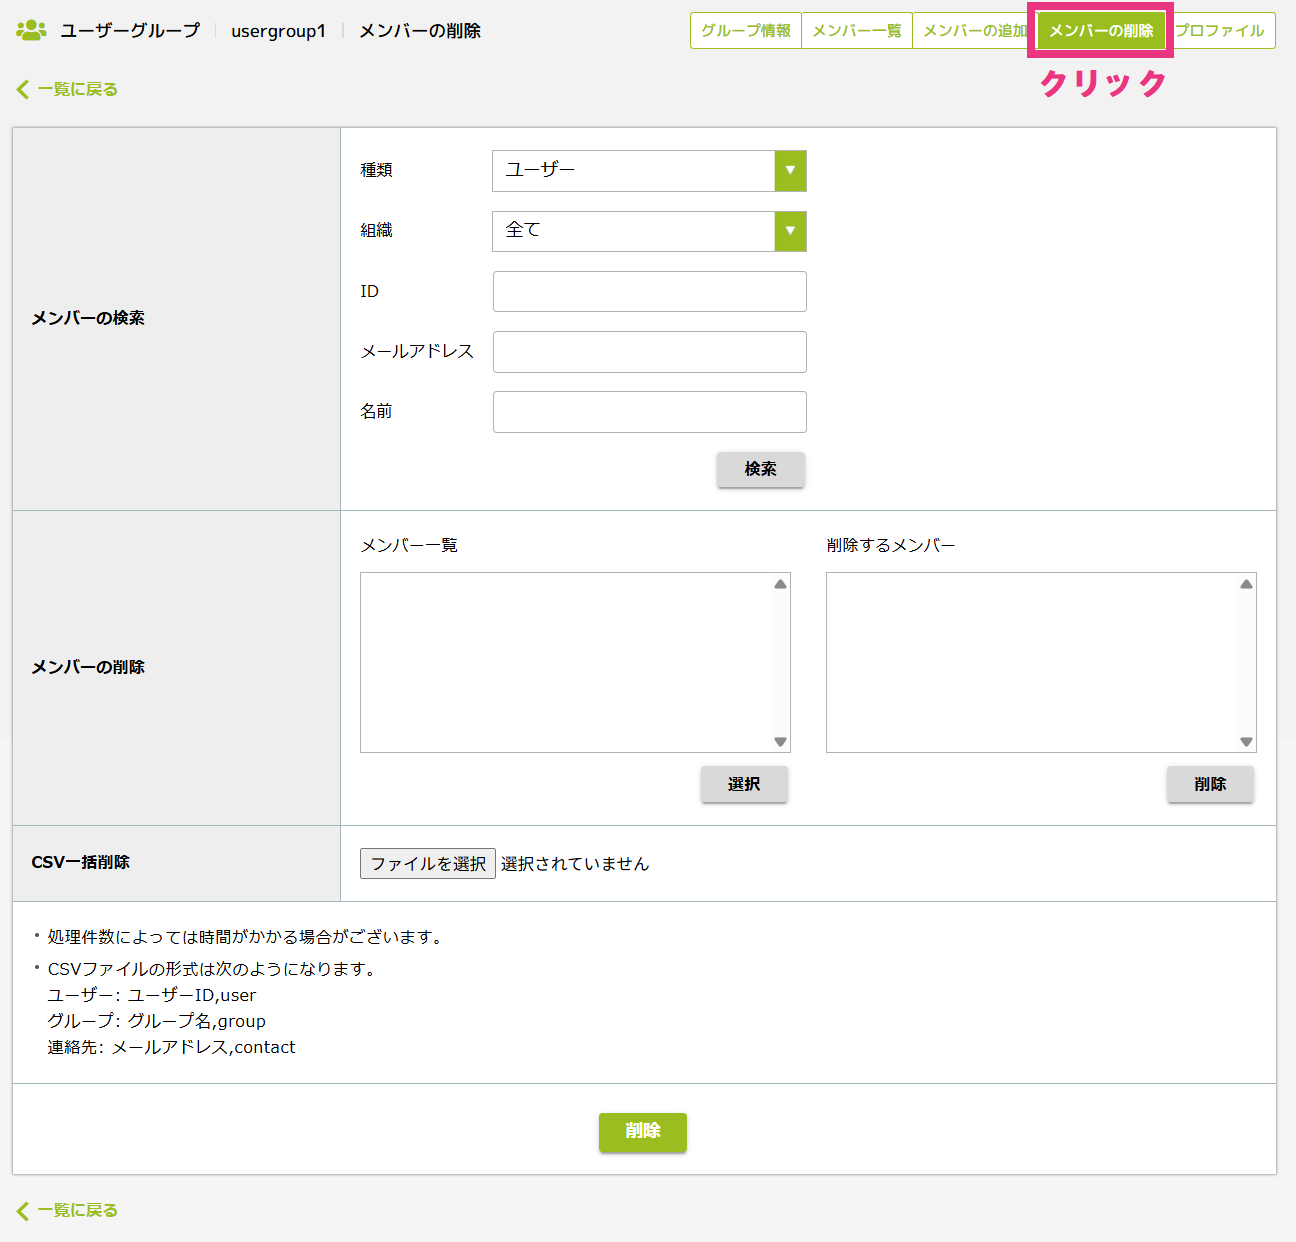Open the グループ情報 tab
The width and height of the screenshot is (1296, 1242).
746,31
